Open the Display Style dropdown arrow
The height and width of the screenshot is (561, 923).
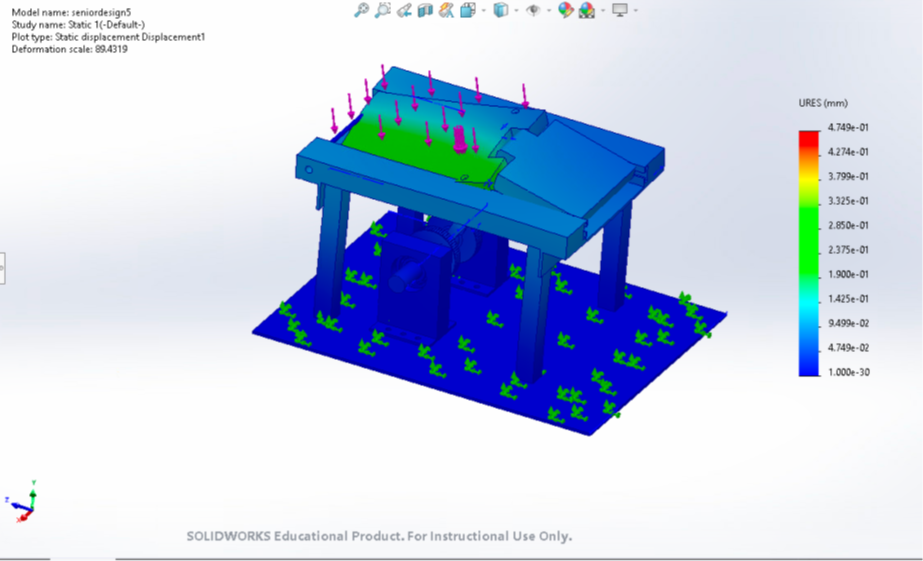pyautogui.click(x=516, y=10)
